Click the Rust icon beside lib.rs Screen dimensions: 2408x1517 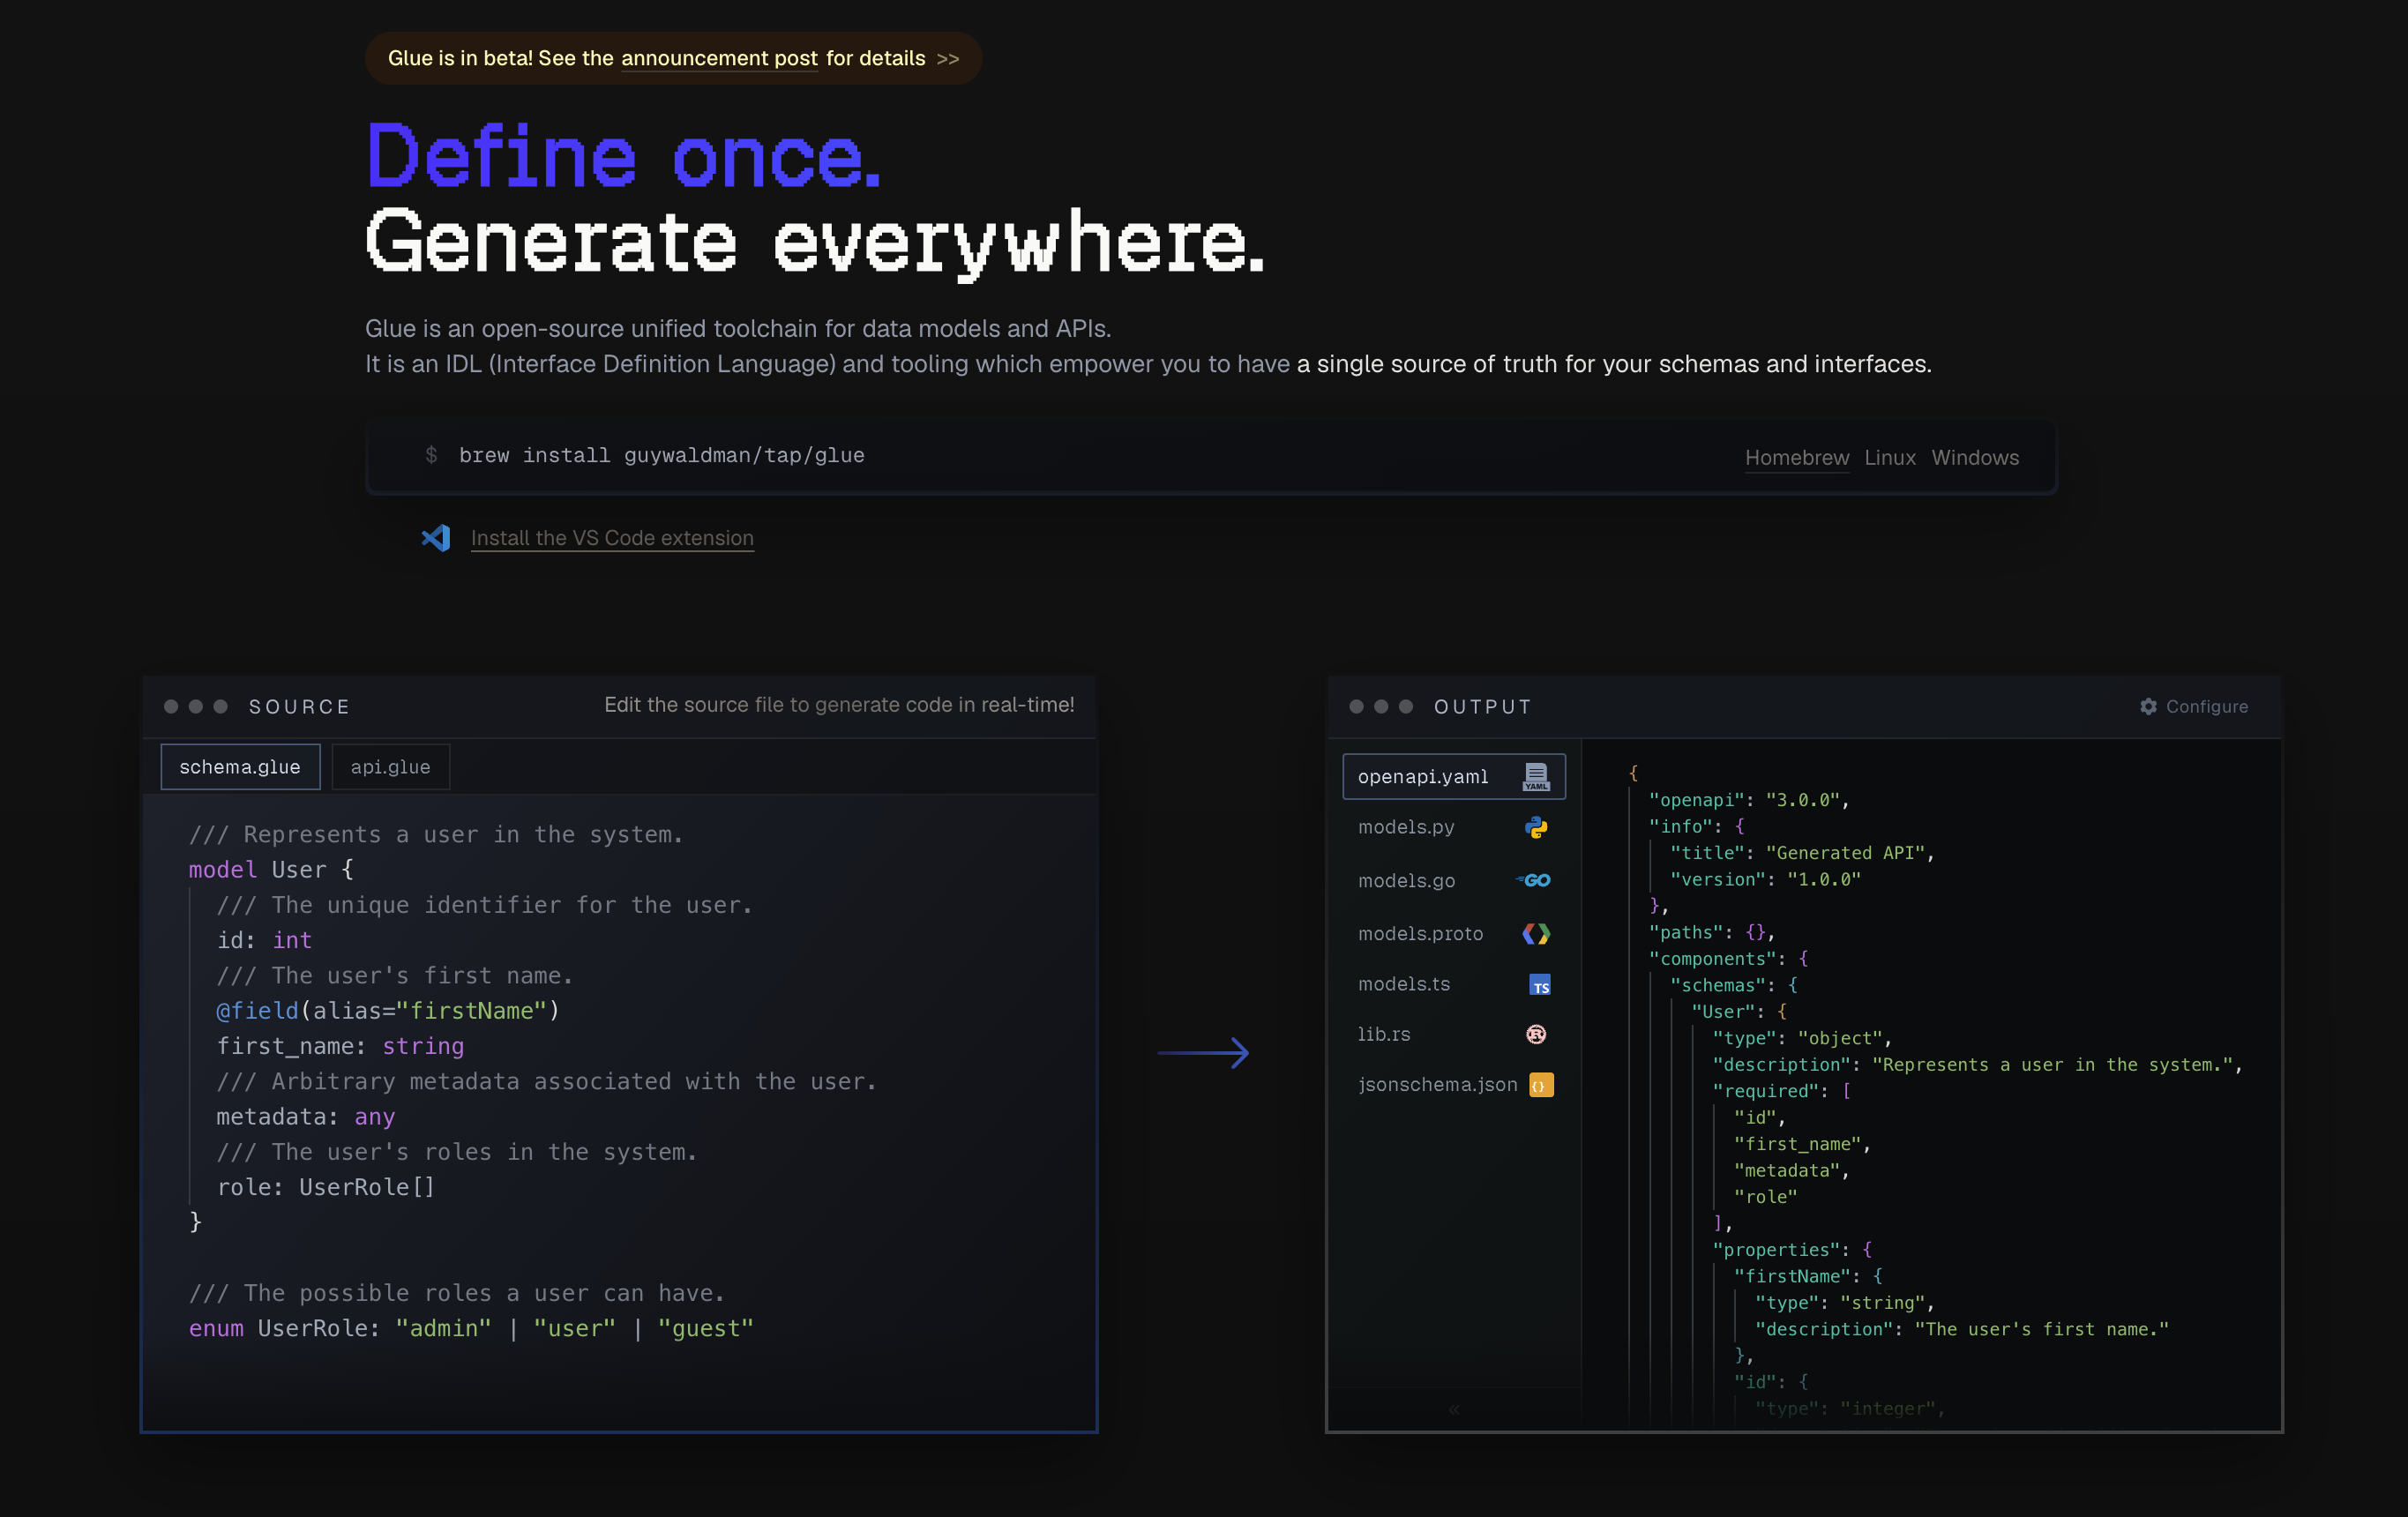coord(1536,1035)
